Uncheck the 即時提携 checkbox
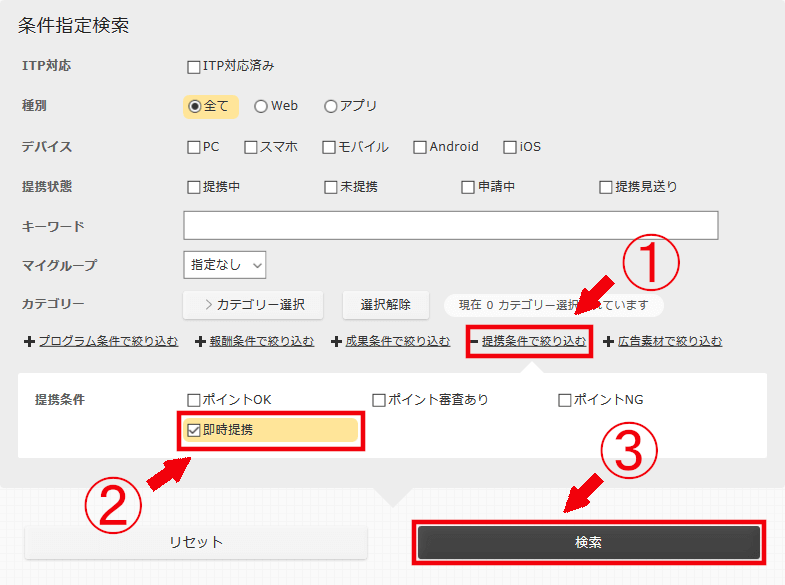 click(193, 430)
